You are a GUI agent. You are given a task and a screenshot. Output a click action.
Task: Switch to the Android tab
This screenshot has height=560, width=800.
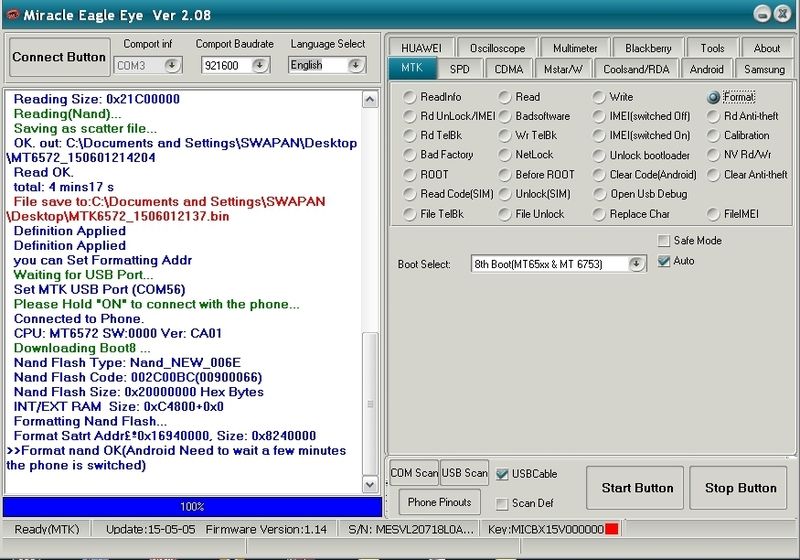707,69
